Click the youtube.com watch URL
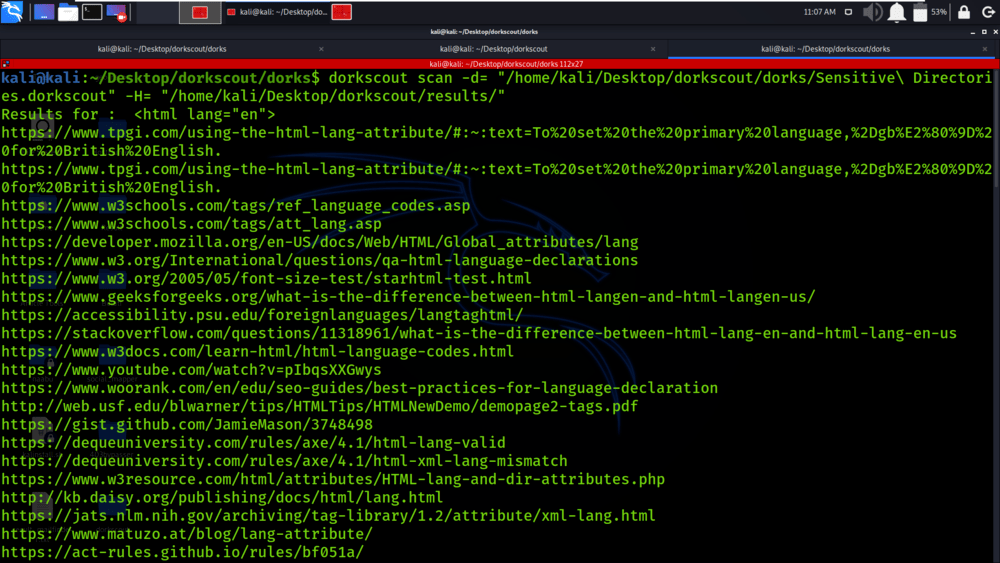This screenshot has height=563, width=1000. click(191, 370)
